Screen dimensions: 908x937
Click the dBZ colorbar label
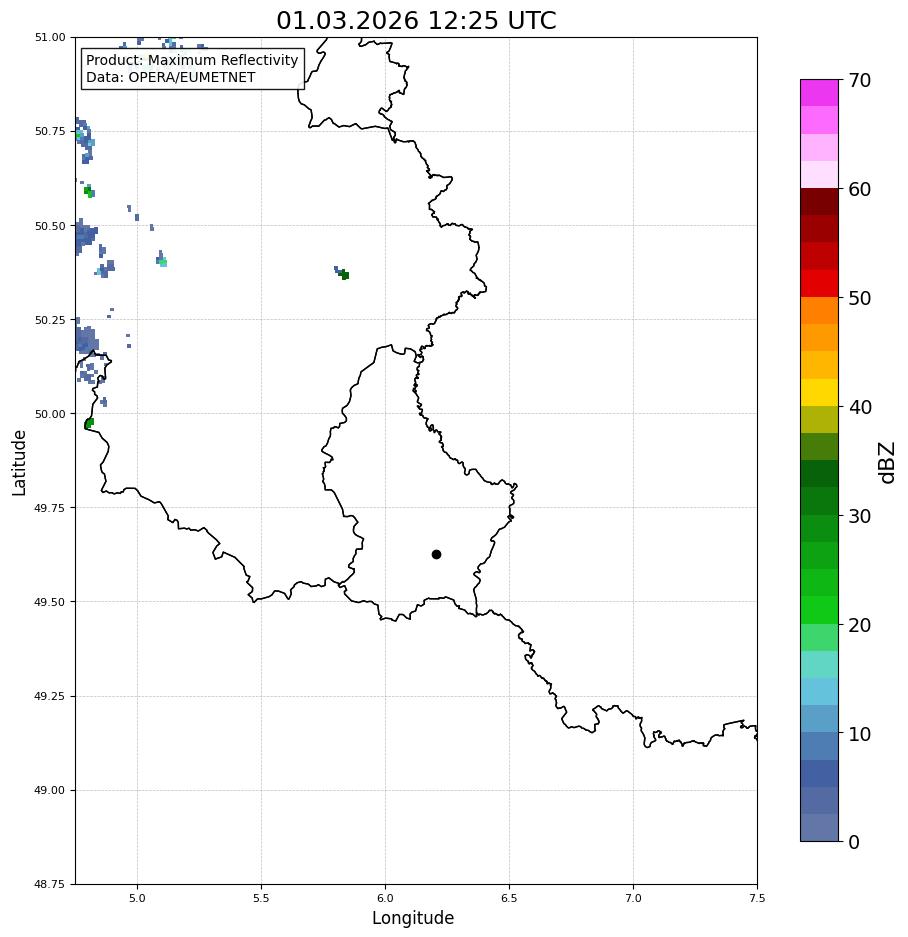[887, 463]
